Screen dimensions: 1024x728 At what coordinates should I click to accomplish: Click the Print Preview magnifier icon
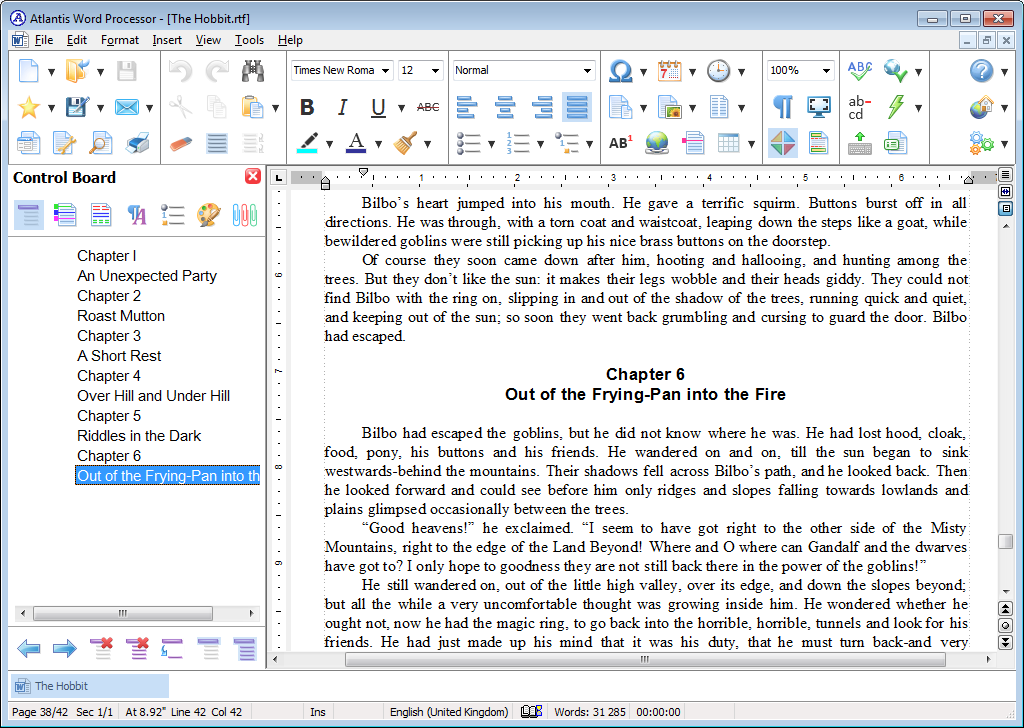pos(101,143)
